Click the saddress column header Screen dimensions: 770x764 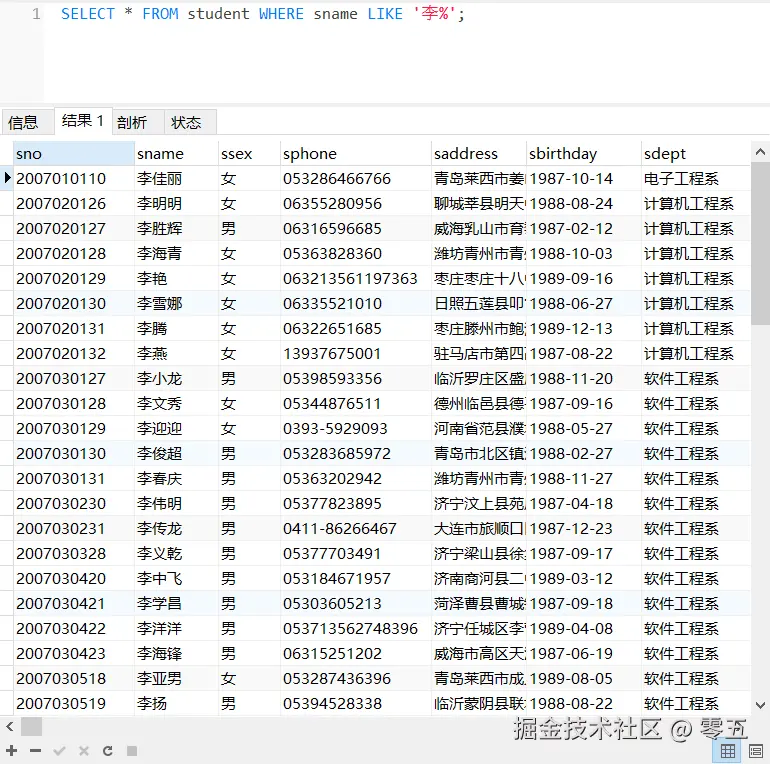click(x=479, y=154)
